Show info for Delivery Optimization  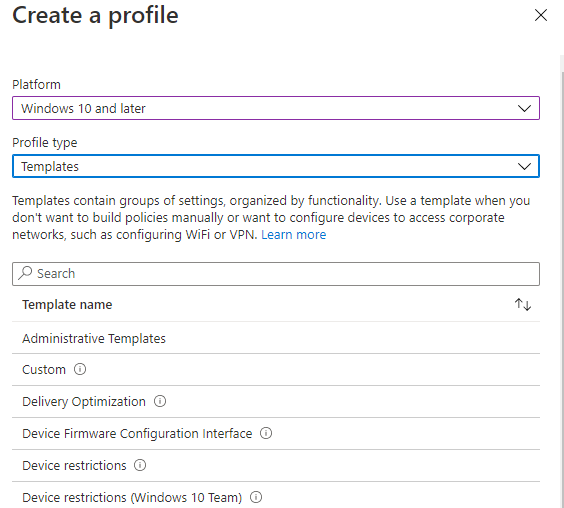(x=160, y=401)
